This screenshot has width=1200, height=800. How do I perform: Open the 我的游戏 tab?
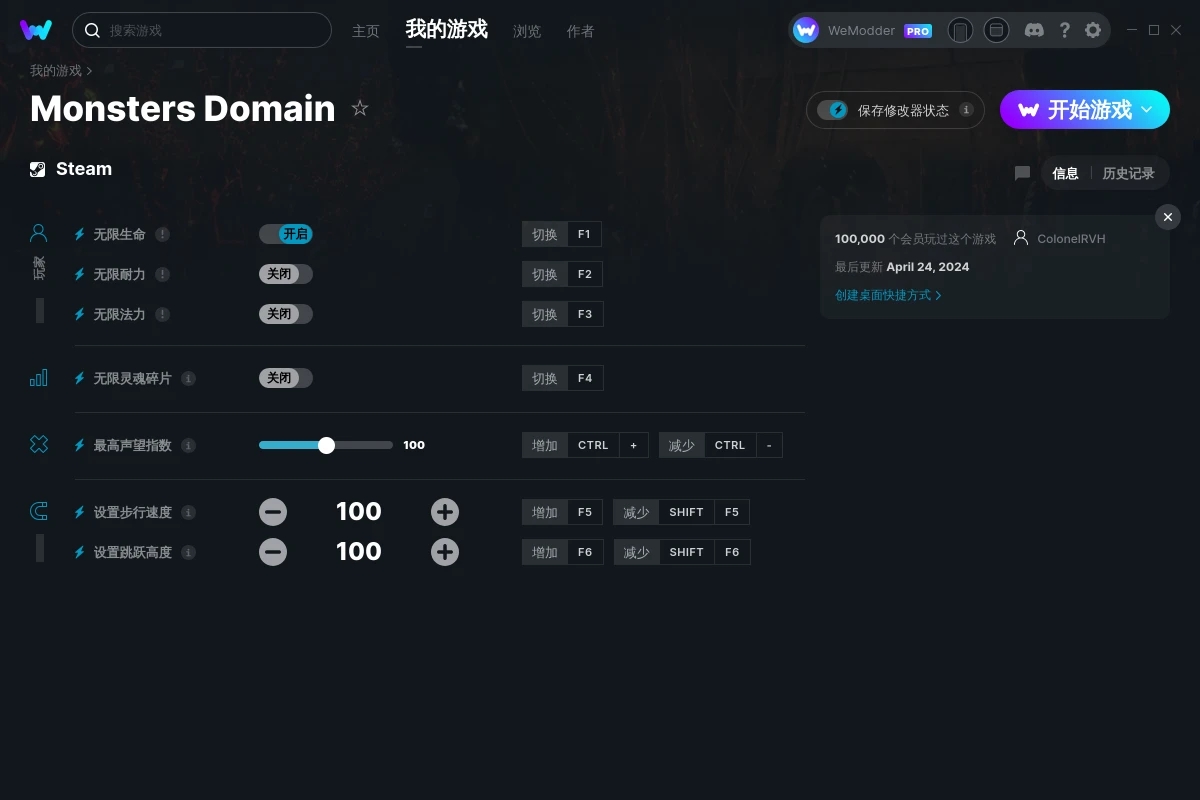click(x=447, y=29)
